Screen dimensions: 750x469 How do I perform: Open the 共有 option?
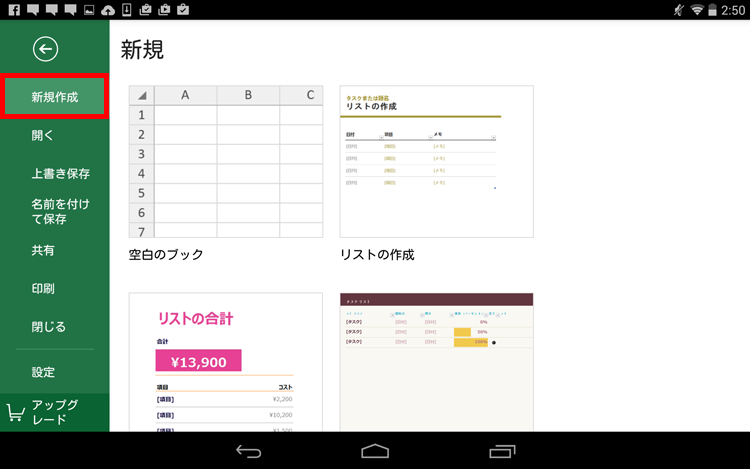pyautogui.click(x=43, y=250)
